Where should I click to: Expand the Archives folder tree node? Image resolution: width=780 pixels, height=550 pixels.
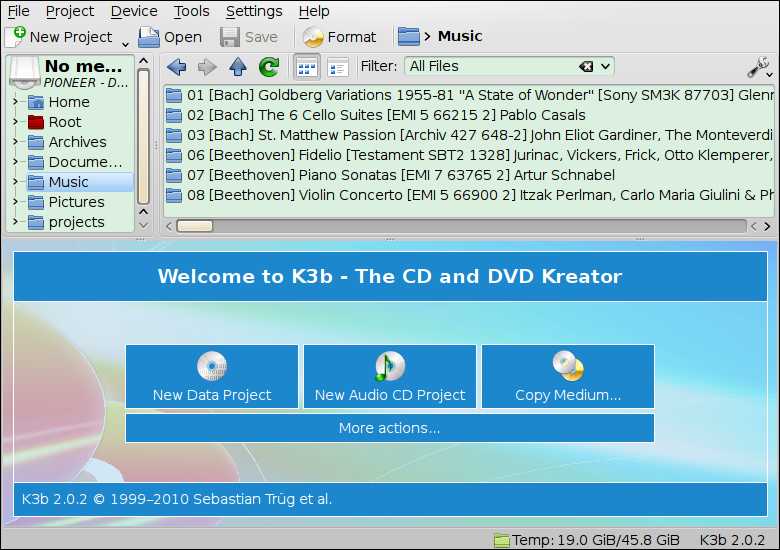click(15, 142)
